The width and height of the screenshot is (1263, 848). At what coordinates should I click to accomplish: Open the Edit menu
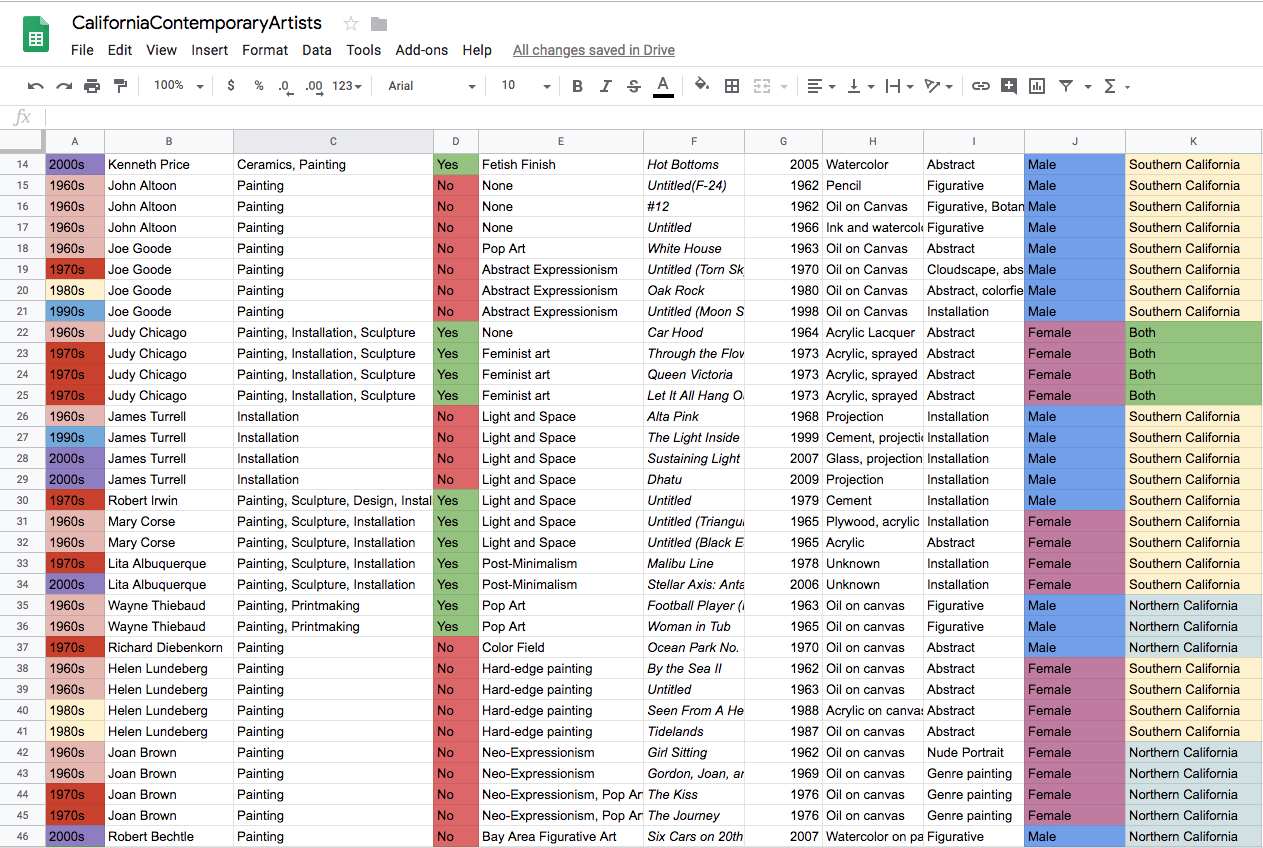[x=120, y=50]
